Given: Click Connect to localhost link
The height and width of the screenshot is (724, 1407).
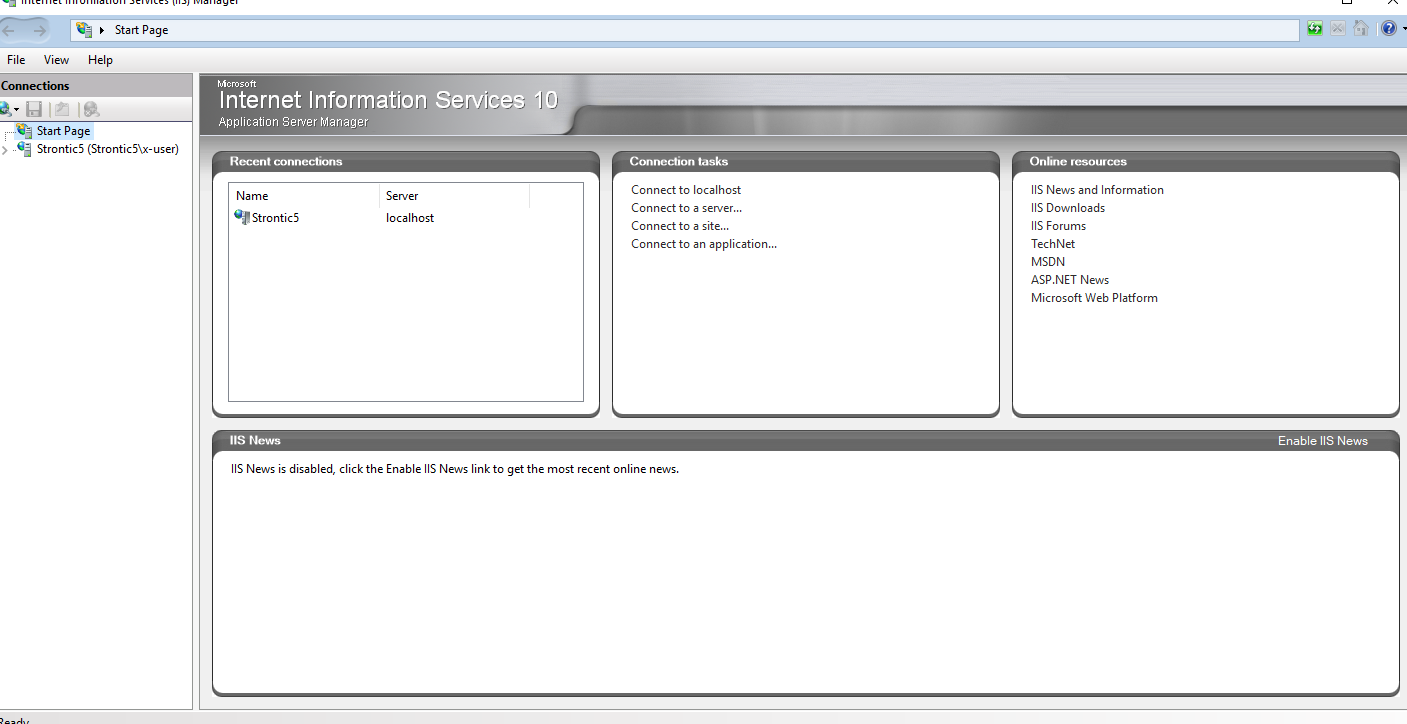Looking at the screenshot, I should [x=686, y=190].
